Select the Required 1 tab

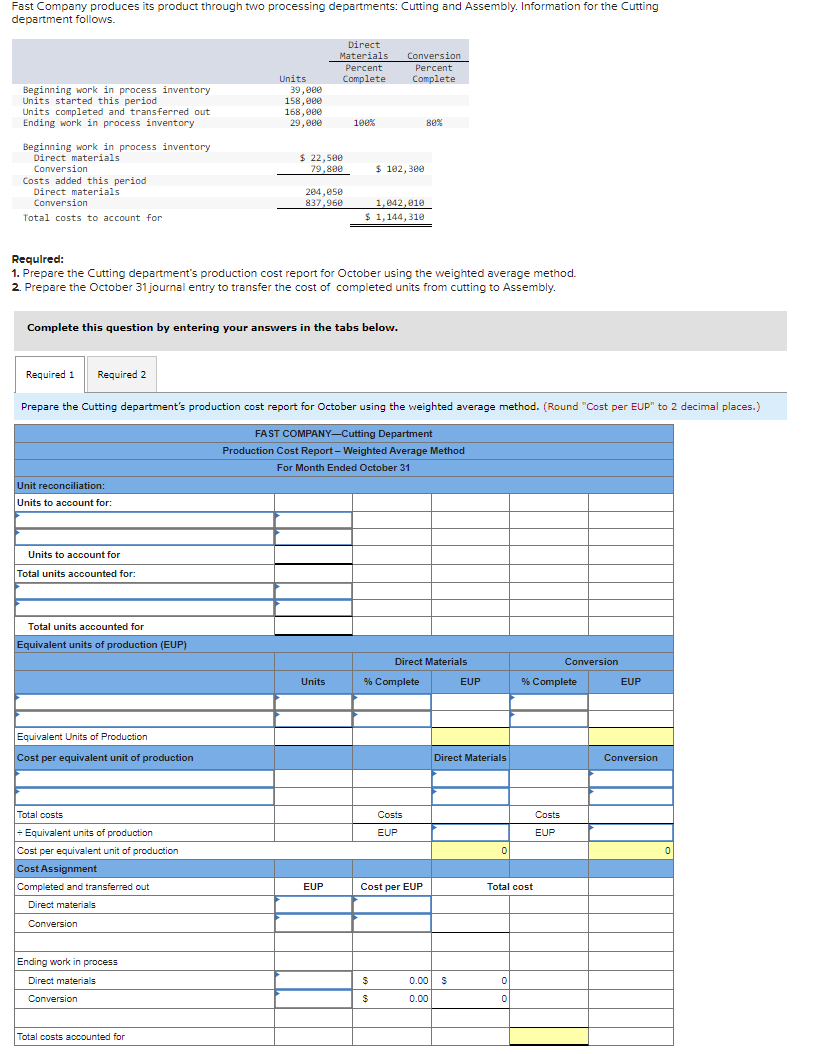(x=49, y=373)
